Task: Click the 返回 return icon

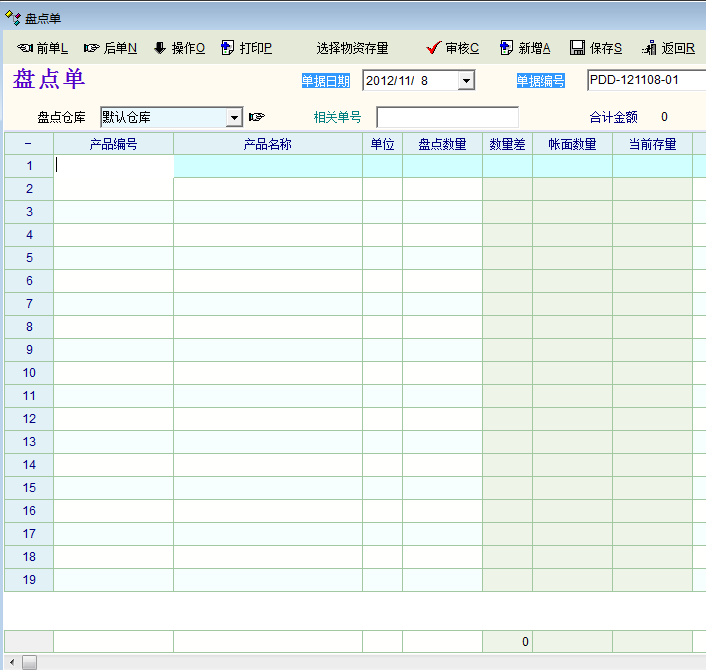Action: (x=650, y=48)
